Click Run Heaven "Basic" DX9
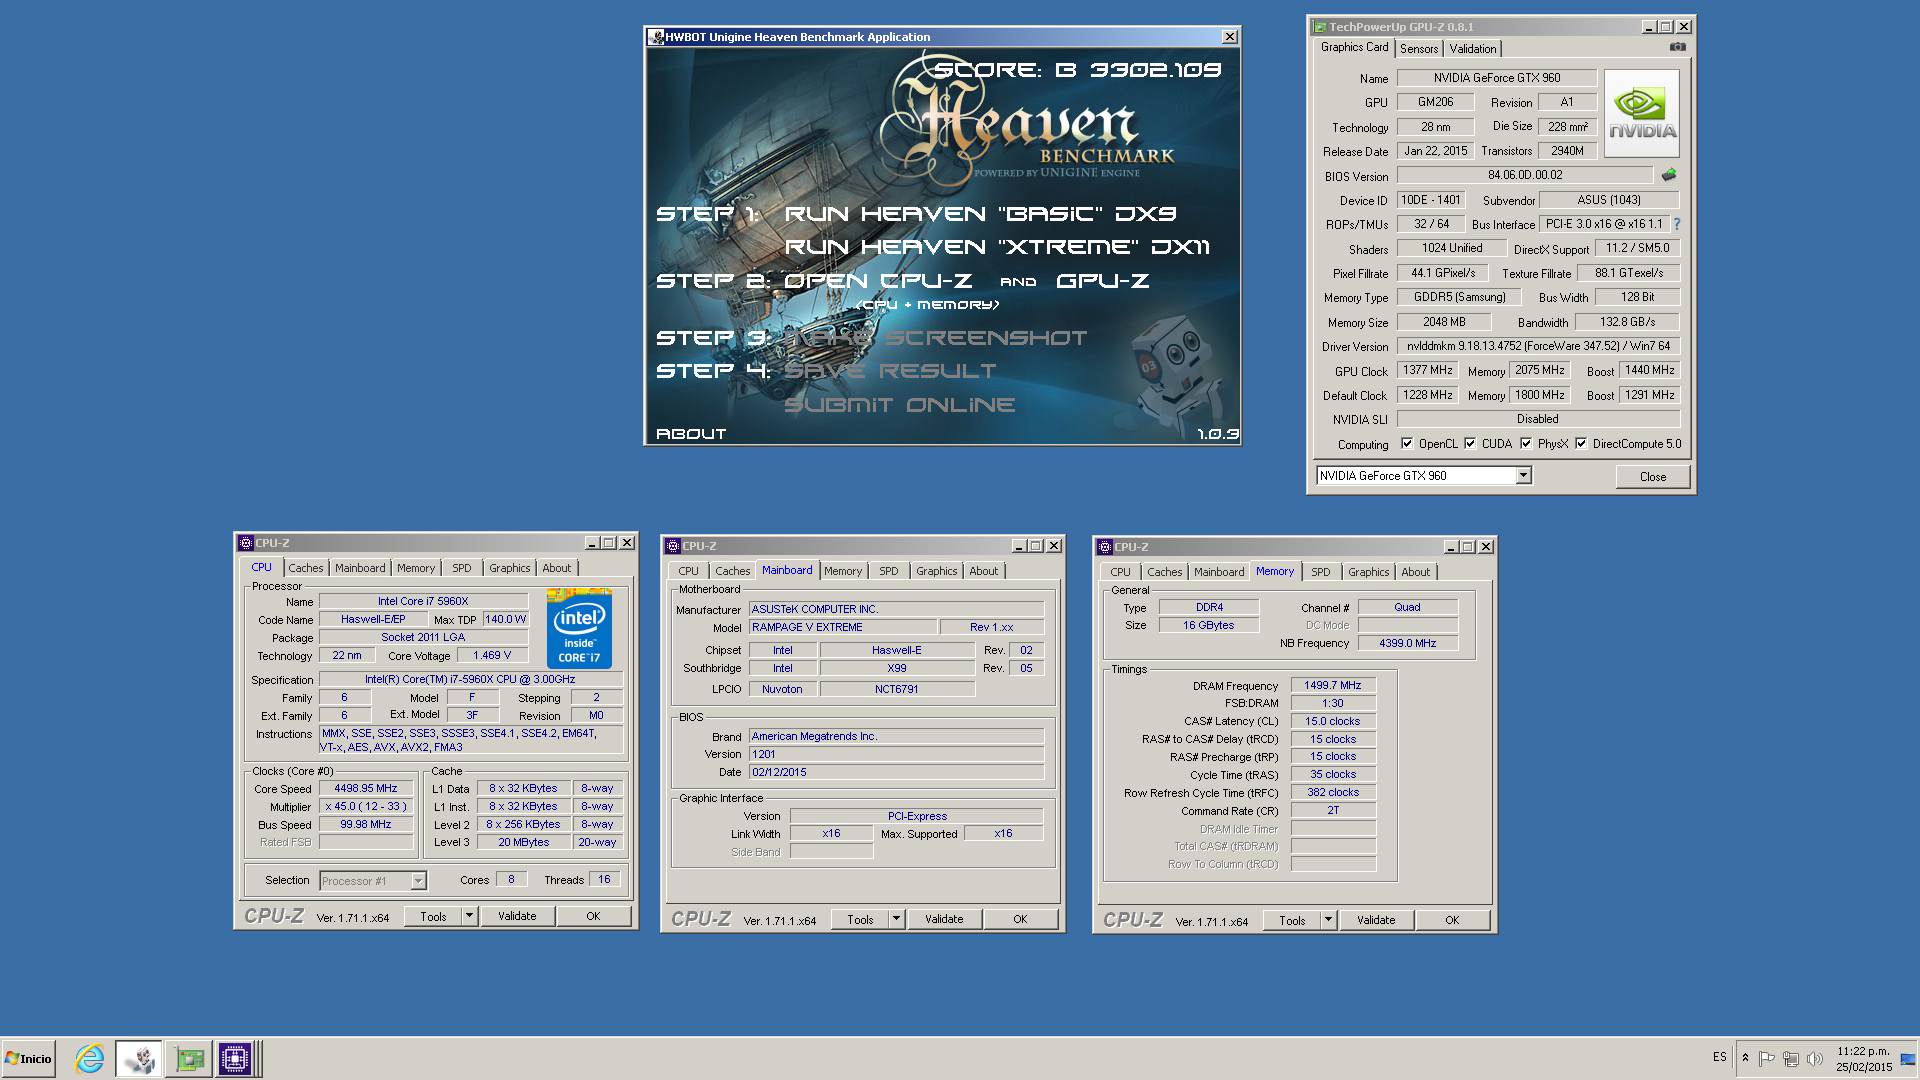The height and width of the screenshot is (1080, 1920). pyautogui.click(x=980, y=214)
